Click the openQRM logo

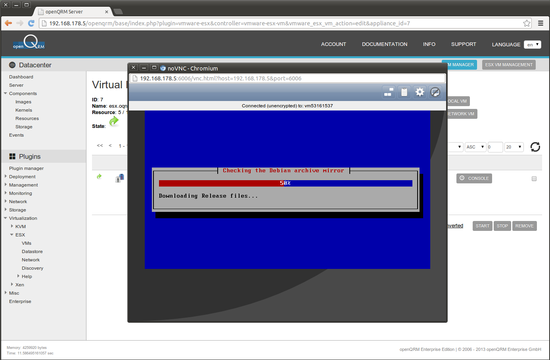click(29, 42)
